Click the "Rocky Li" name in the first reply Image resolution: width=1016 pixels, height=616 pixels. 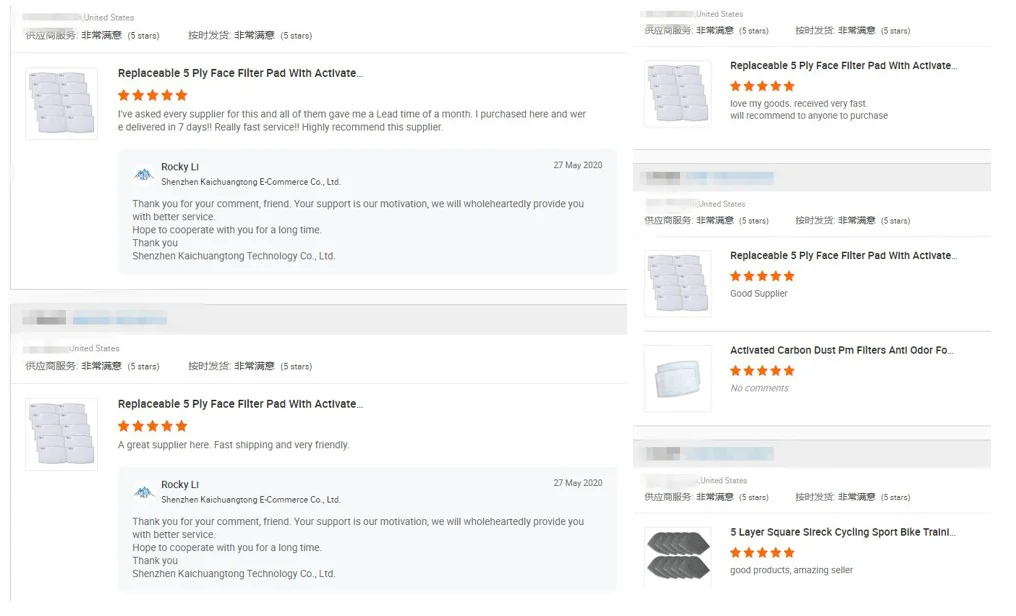(x=180, y=167)
